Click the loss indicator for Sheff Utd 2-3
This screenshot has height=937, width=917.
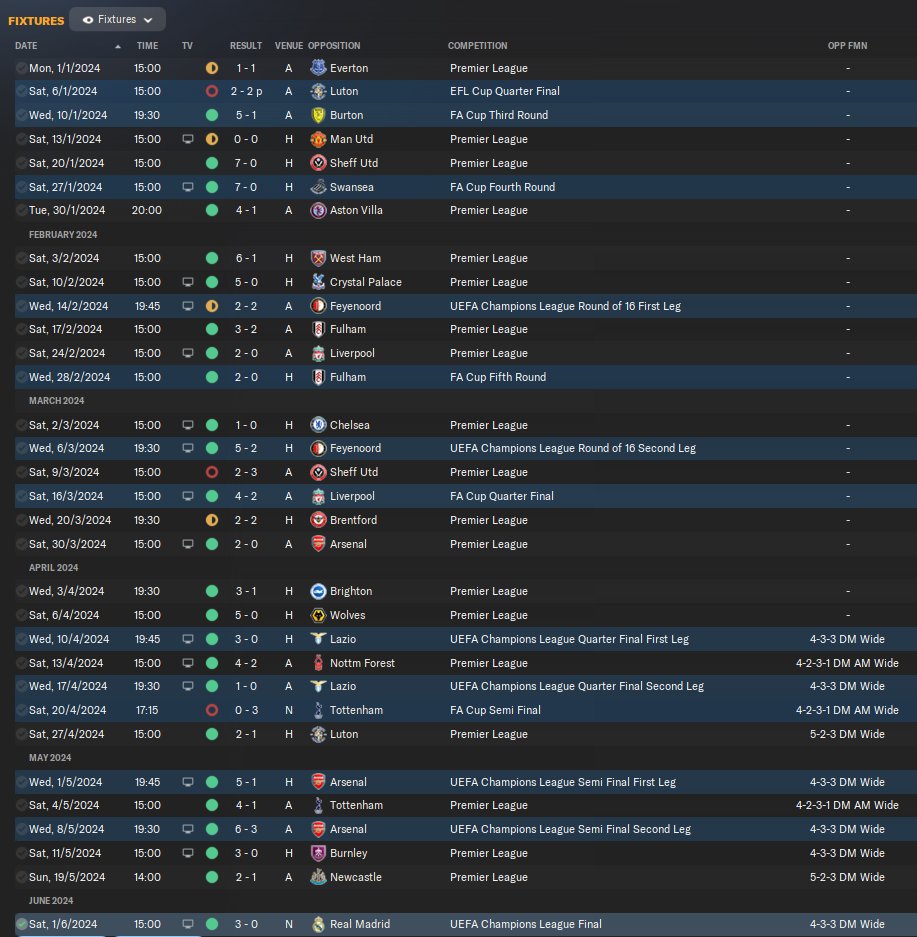click(212, 472)
